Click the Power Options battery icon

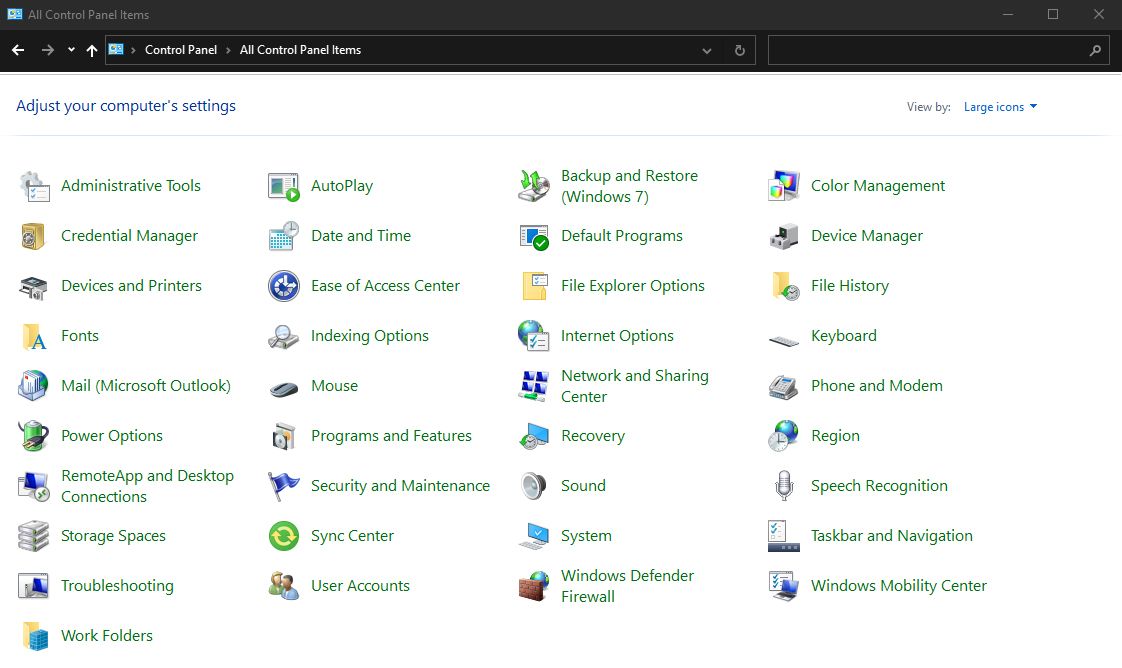(x=34, y=436)
